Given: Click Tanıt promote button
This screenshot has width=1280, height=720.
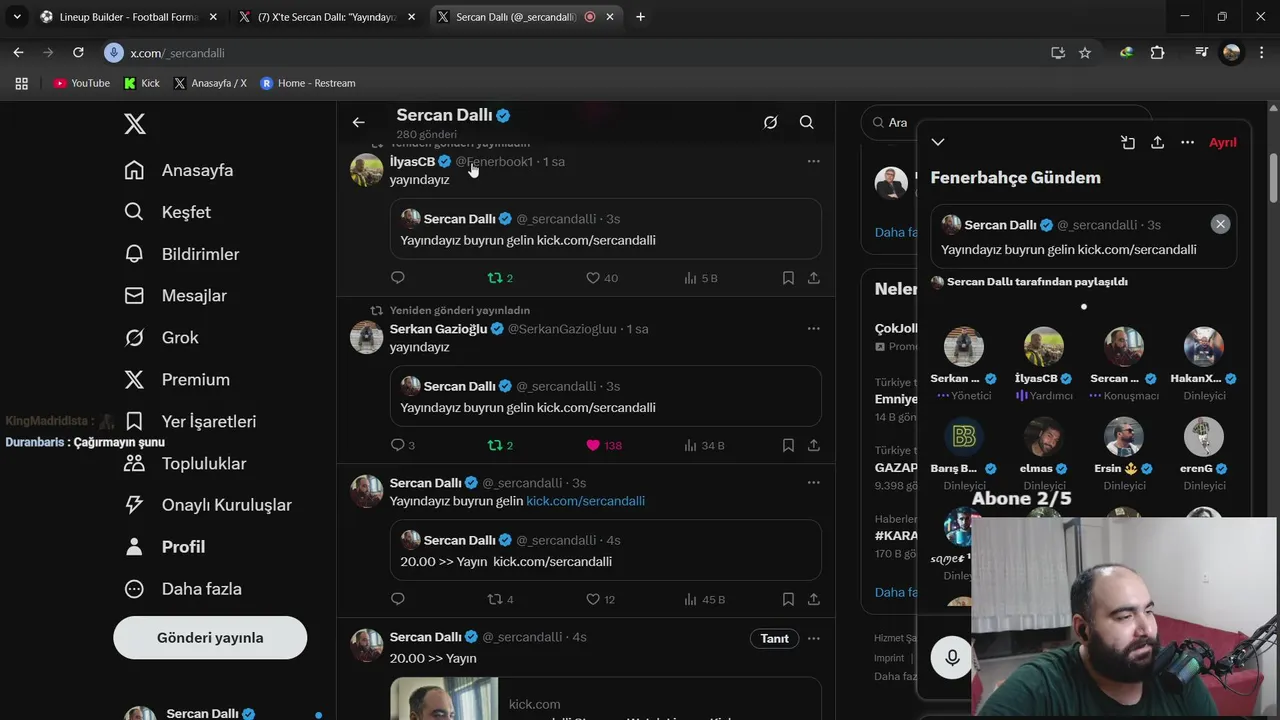Looking at the screenshot, I should (774, 638).
